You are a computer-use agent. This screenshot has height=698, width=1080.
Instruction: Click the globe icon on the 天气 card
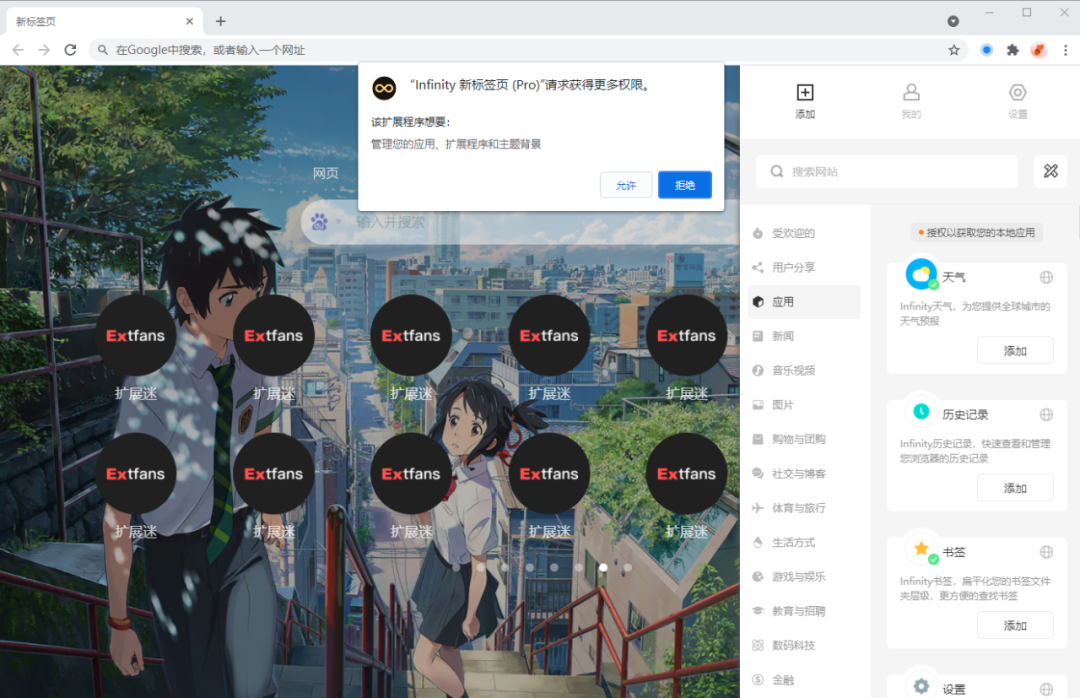[1046, 277]
